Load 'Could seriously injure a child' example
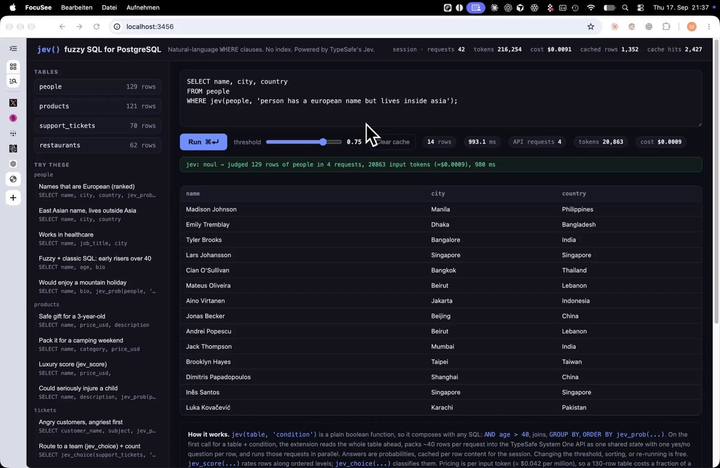Viewport: 720px width, 468px height. click(x=97, y=392)
